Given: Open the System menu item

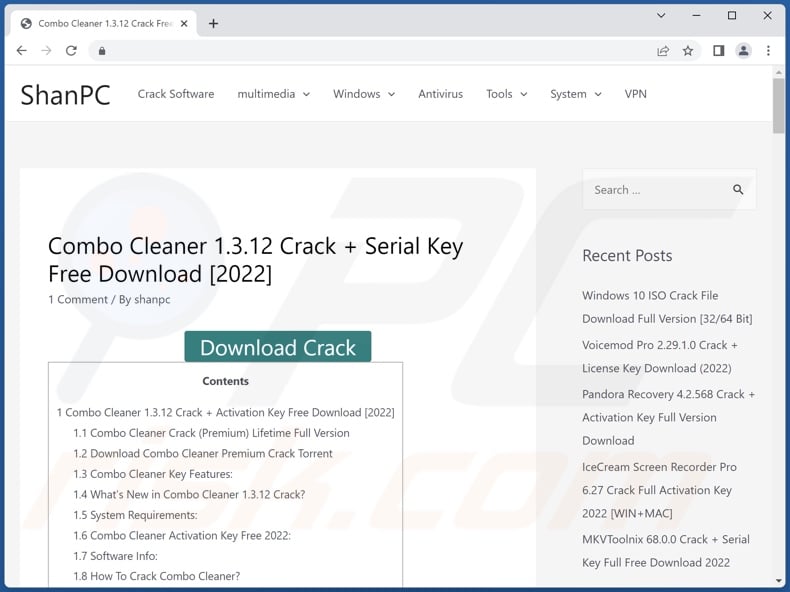Looking at the screenshot, I should pos(568,94).
